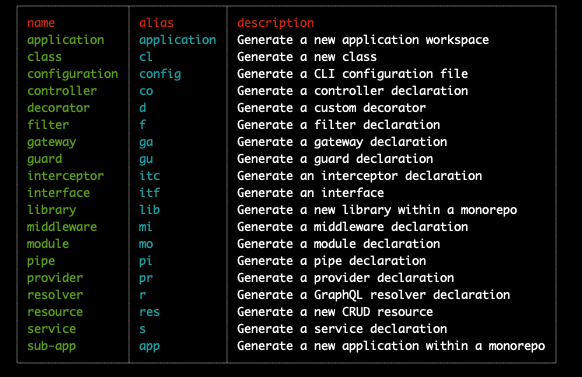Click the alias 'itf'
The width and height of the screenshot is (582, 377).
pos(150,193)
